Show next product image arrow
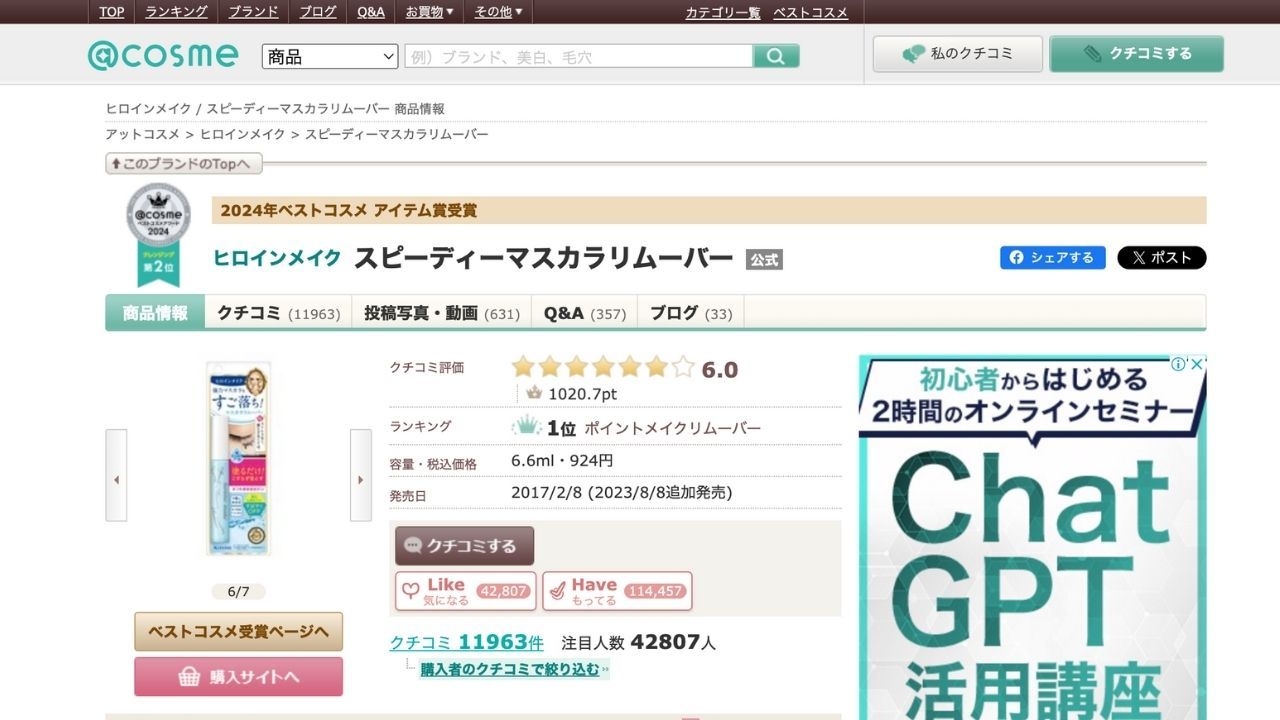1280x720 pixels. point(361,475)
